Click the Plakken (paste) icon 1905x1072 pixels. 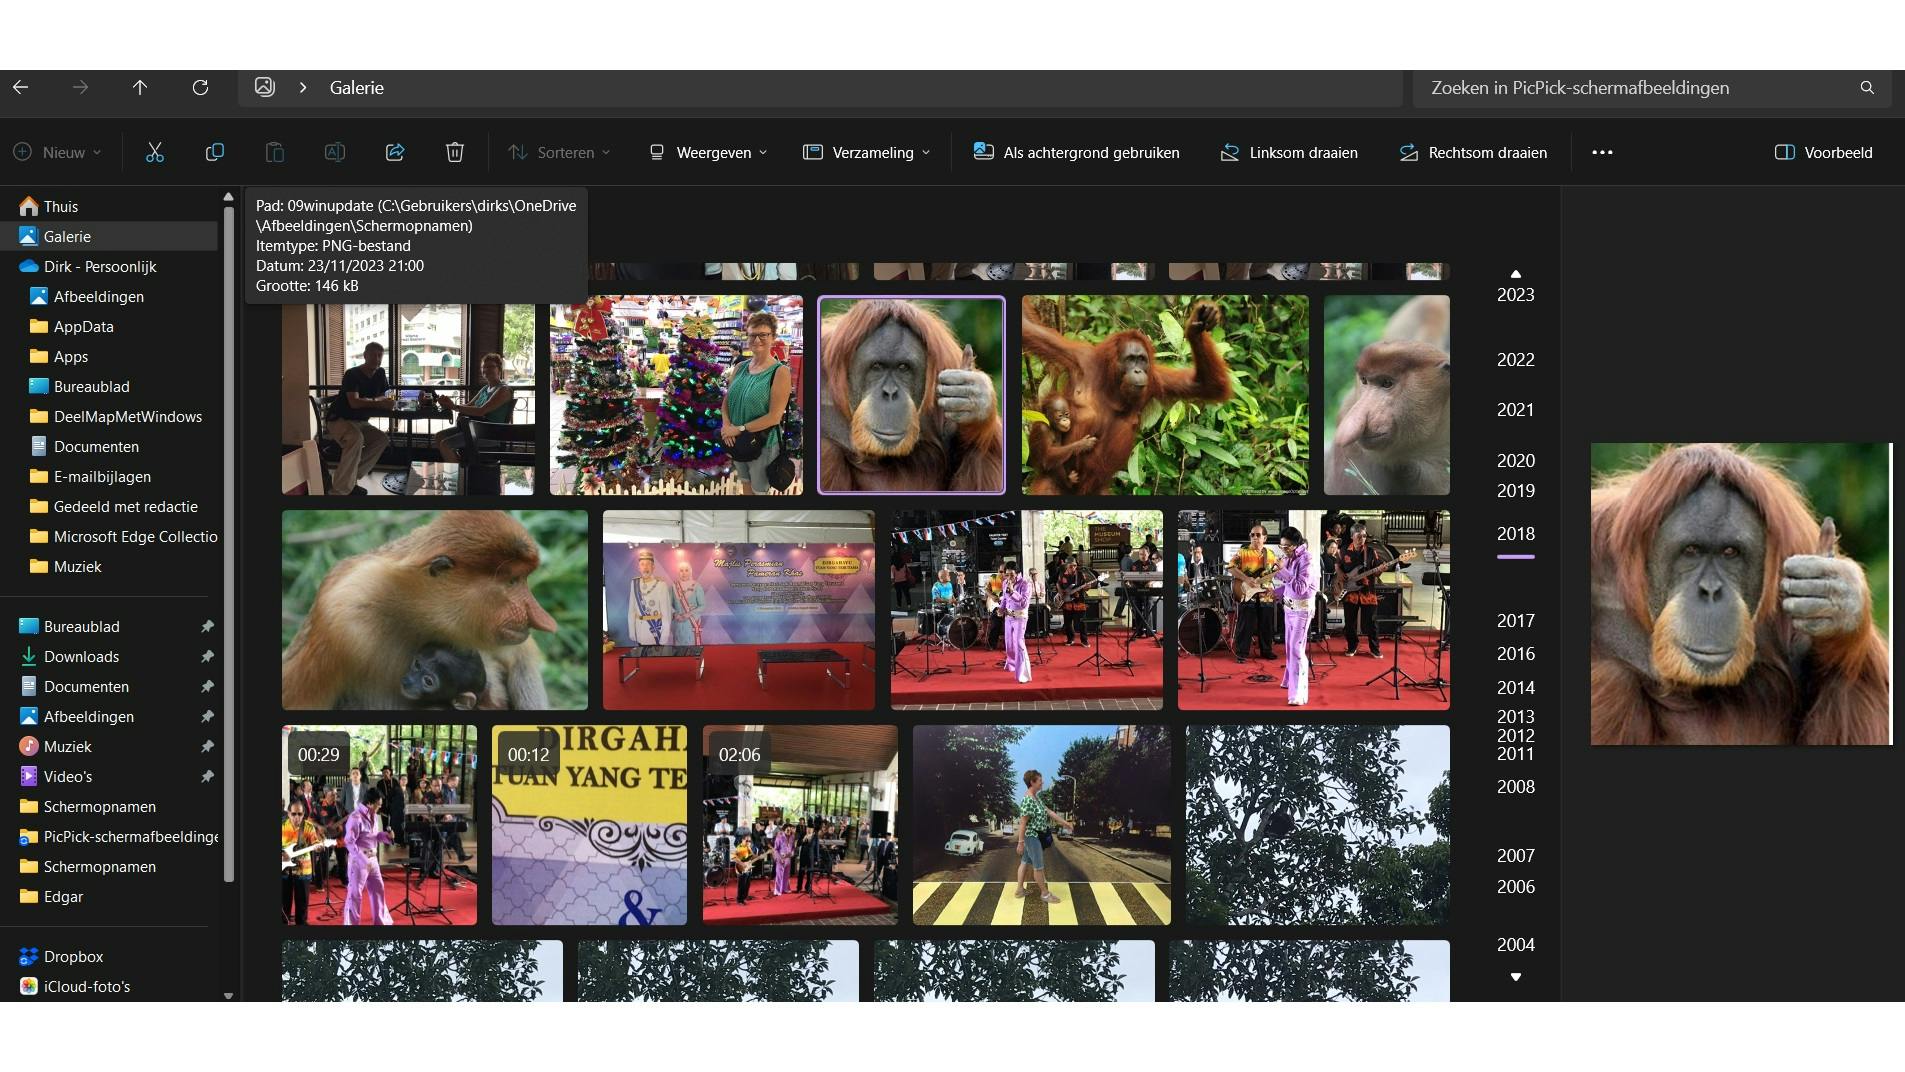tap(274, 152)
